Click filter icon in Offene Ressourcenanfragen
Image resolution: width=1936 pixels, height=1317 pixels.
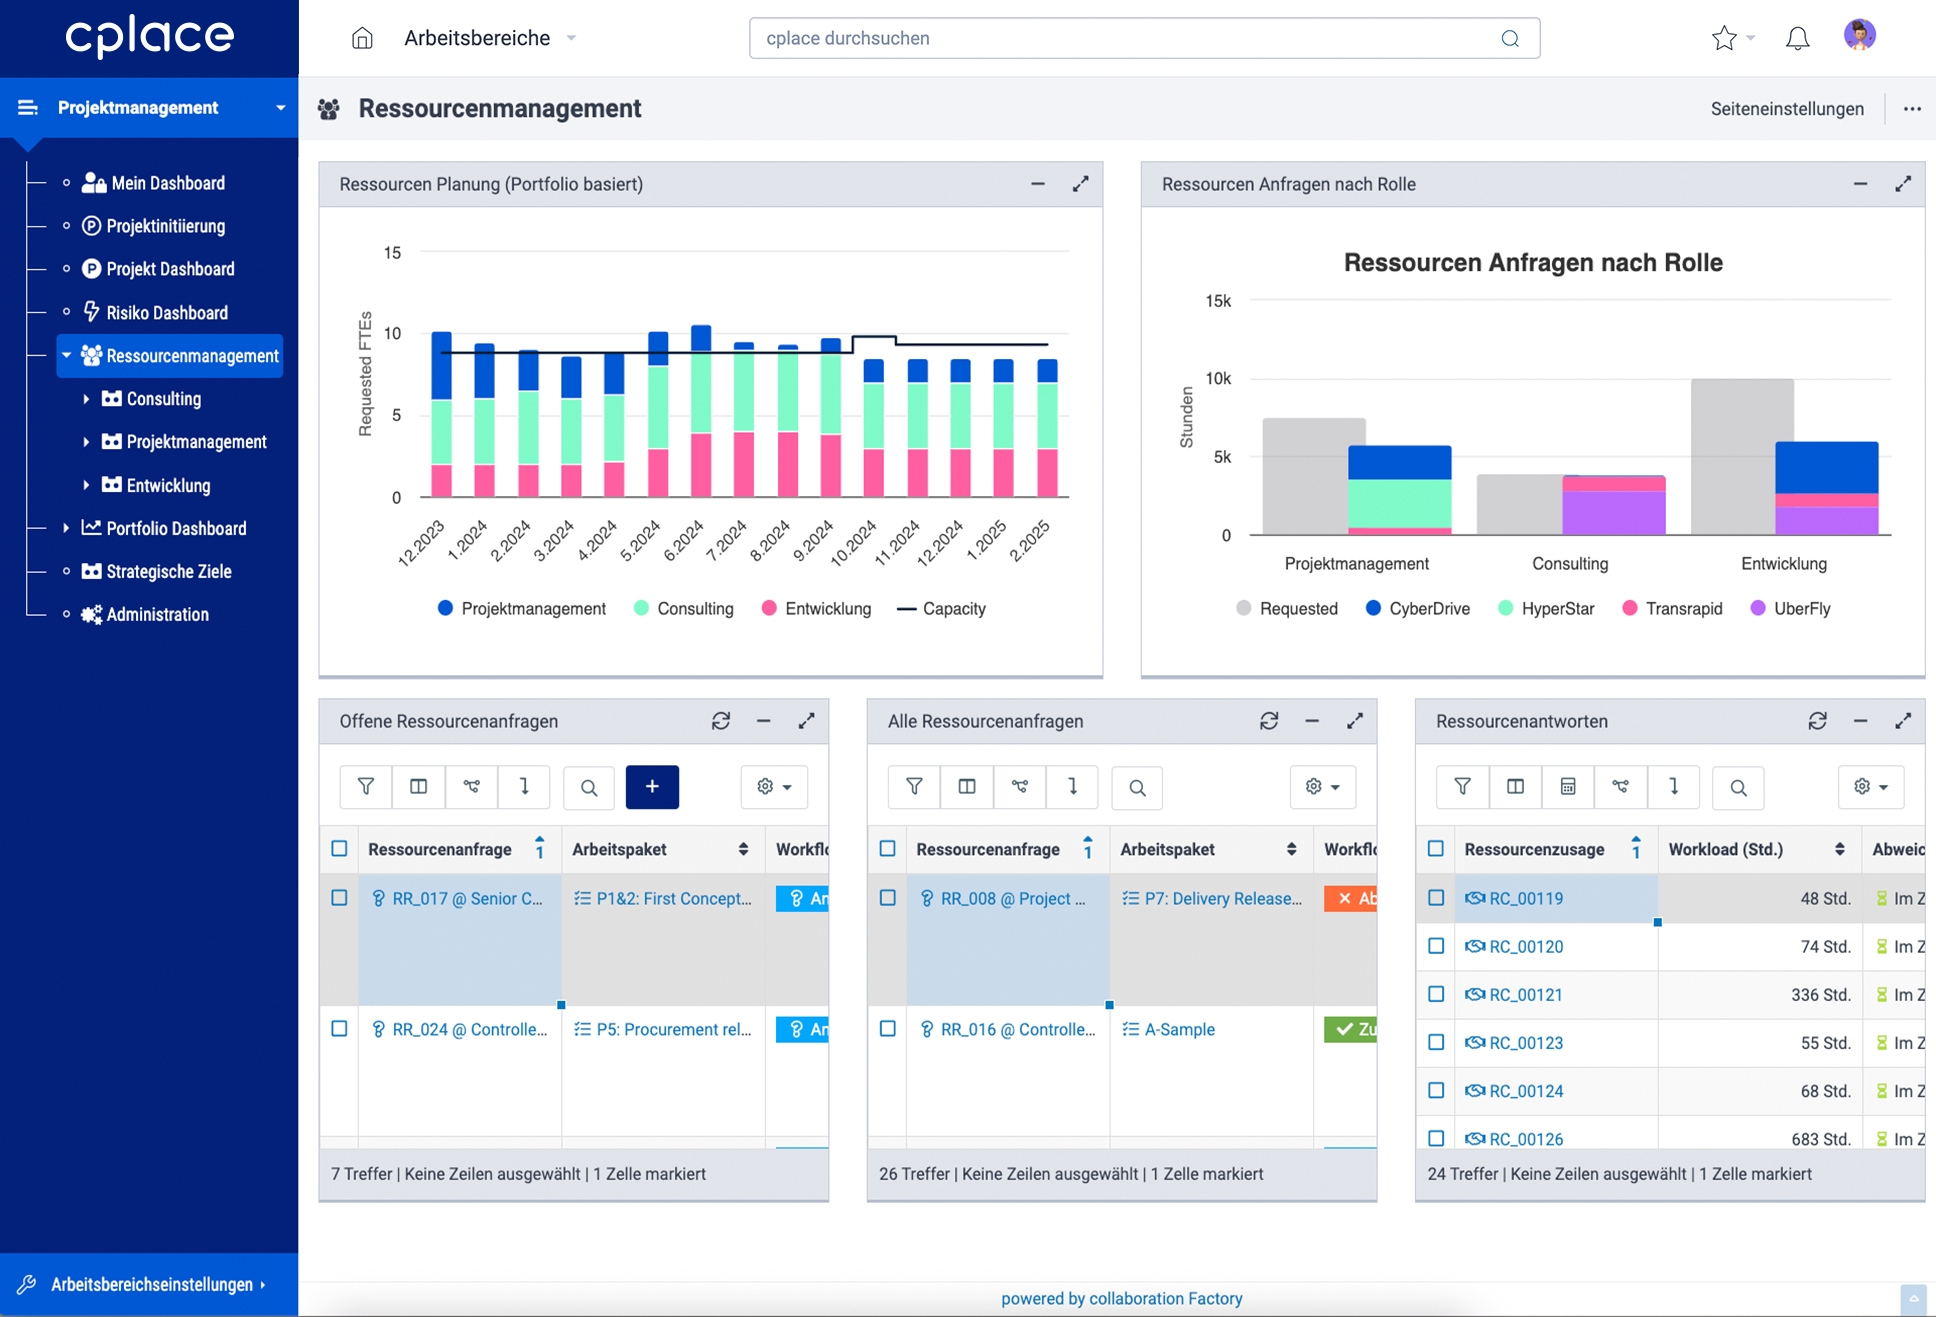click(366, 787)
